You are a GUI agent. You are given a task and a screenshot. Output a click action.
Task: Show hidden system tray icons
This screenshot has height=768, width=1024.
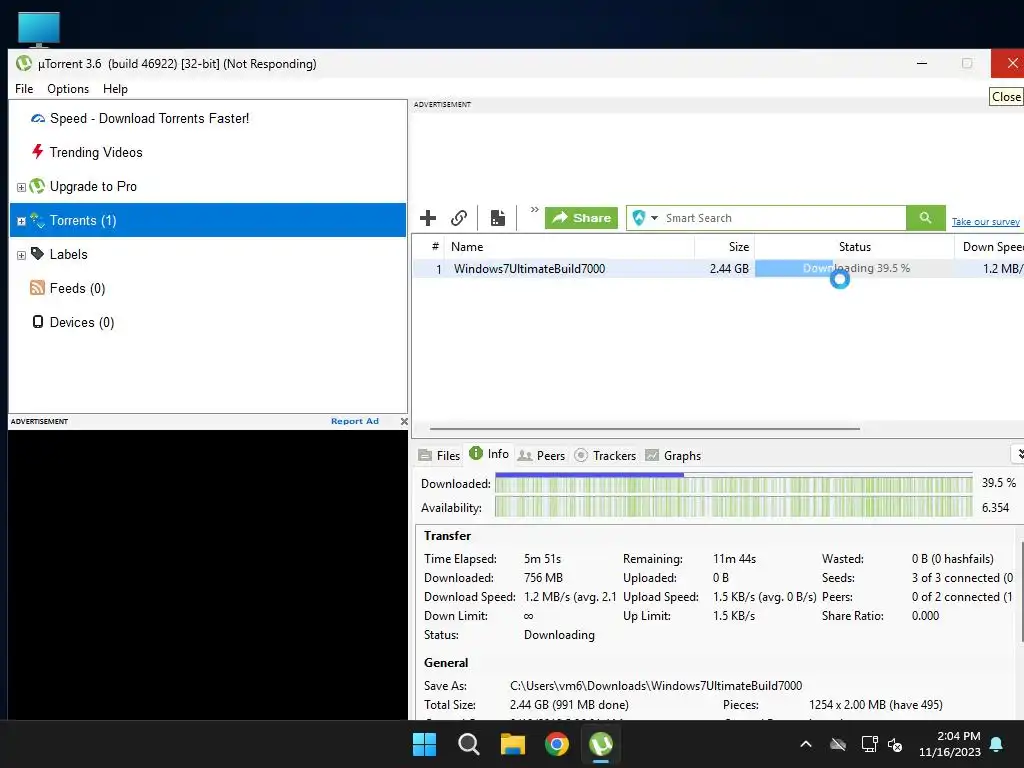point(806,744)
